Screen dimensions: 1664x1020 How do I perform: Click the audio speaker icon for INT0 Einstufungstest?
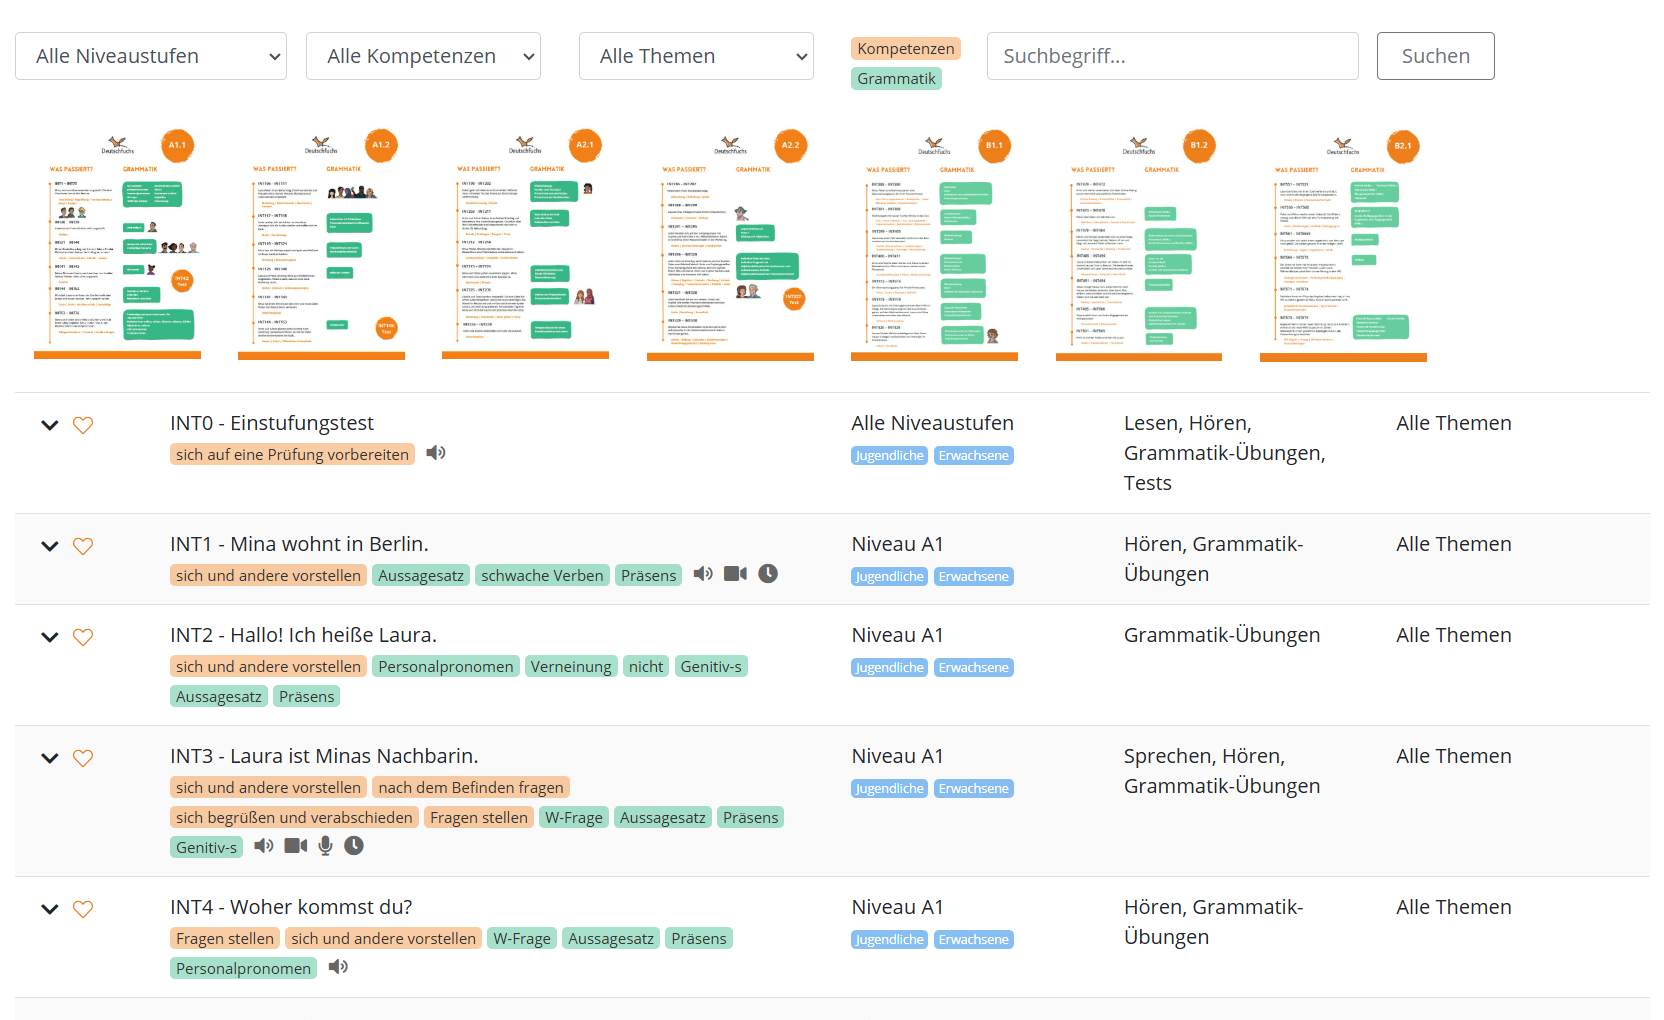click(436, 453)
